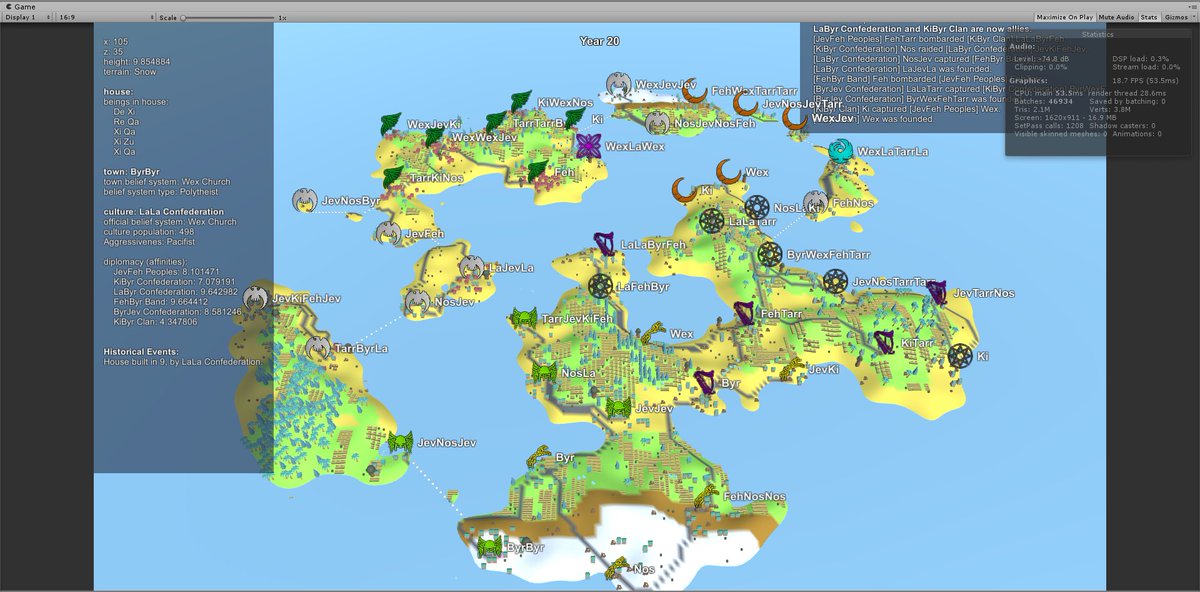Click the 'Historical Events:' heading
The height and width of the screenshot is (592, 1200).
tap(141, 352)
